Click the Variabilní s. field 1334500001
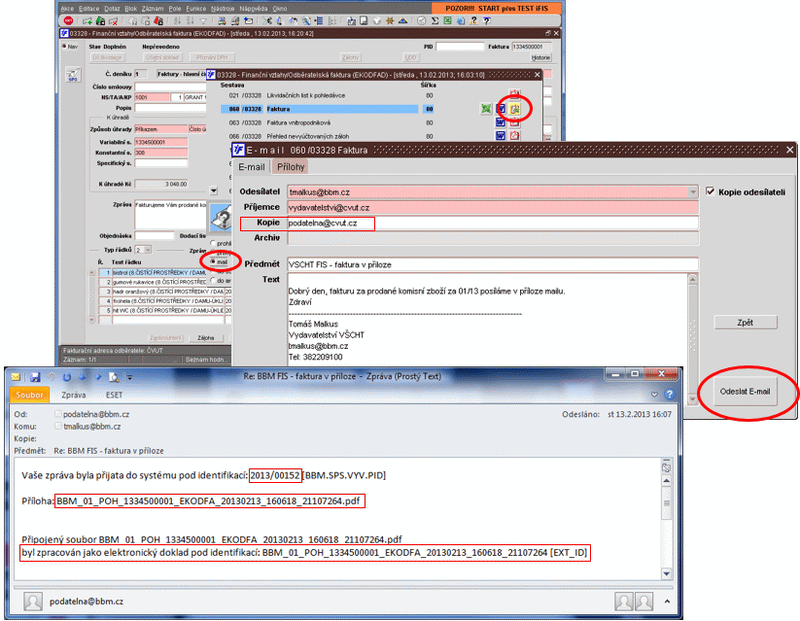This screenshot has height=621, width=800. click(161, 142)
